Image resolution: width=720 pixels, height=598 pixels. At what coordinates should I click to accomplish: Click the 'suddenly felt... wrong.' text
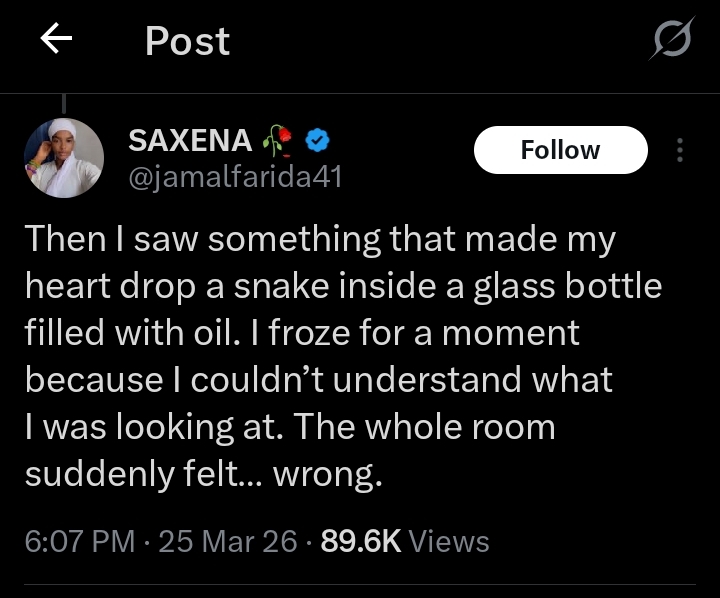point(203,474)
